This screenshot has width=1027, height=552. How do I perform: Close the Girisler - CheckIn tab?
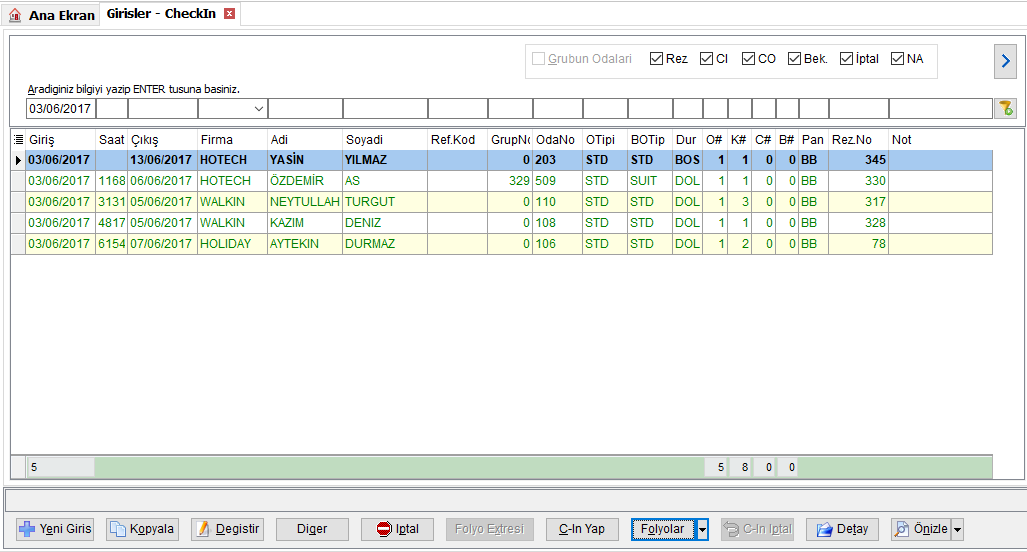tap(229, 13)
